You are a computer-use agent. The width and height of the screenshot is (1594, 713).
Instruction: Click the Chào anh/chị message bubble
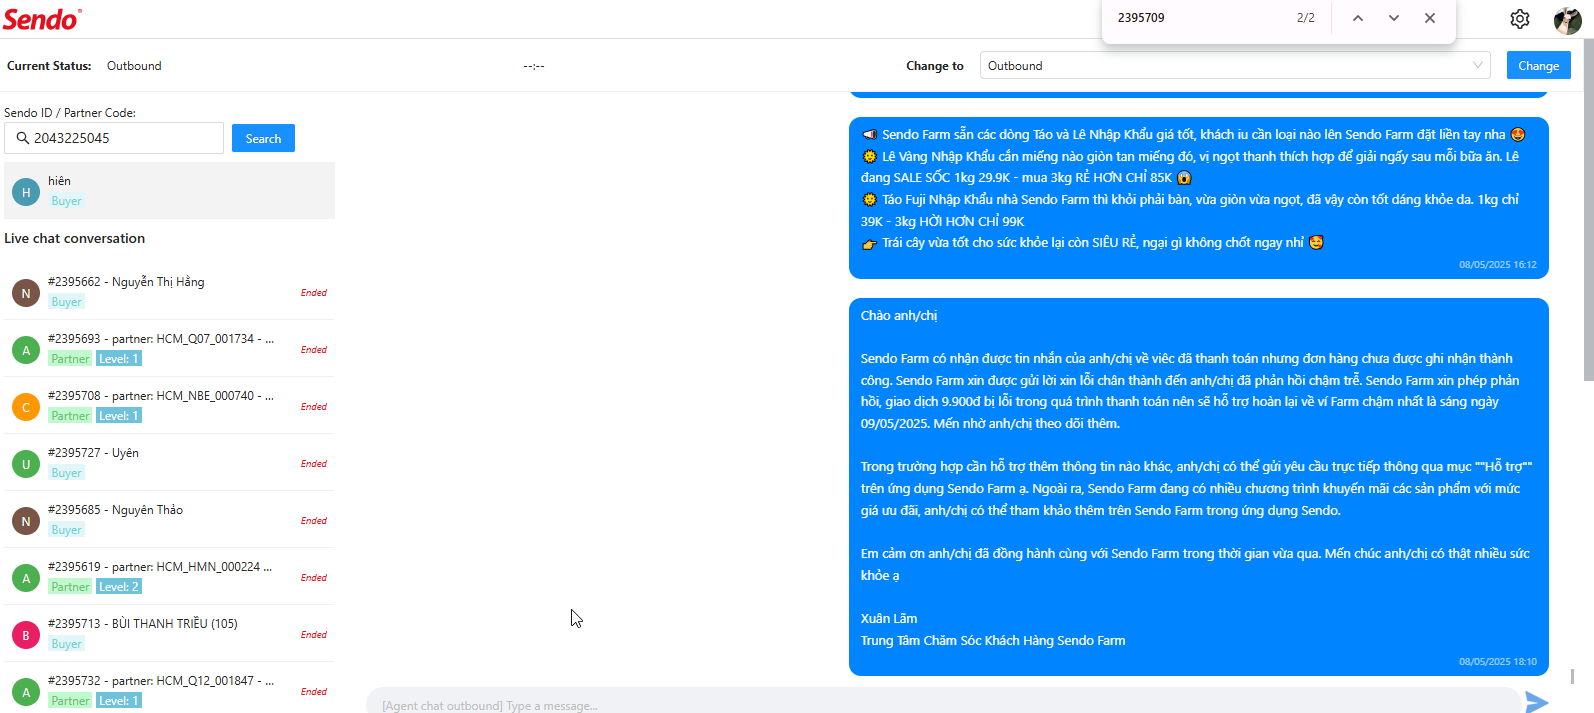pos(1198,487)
